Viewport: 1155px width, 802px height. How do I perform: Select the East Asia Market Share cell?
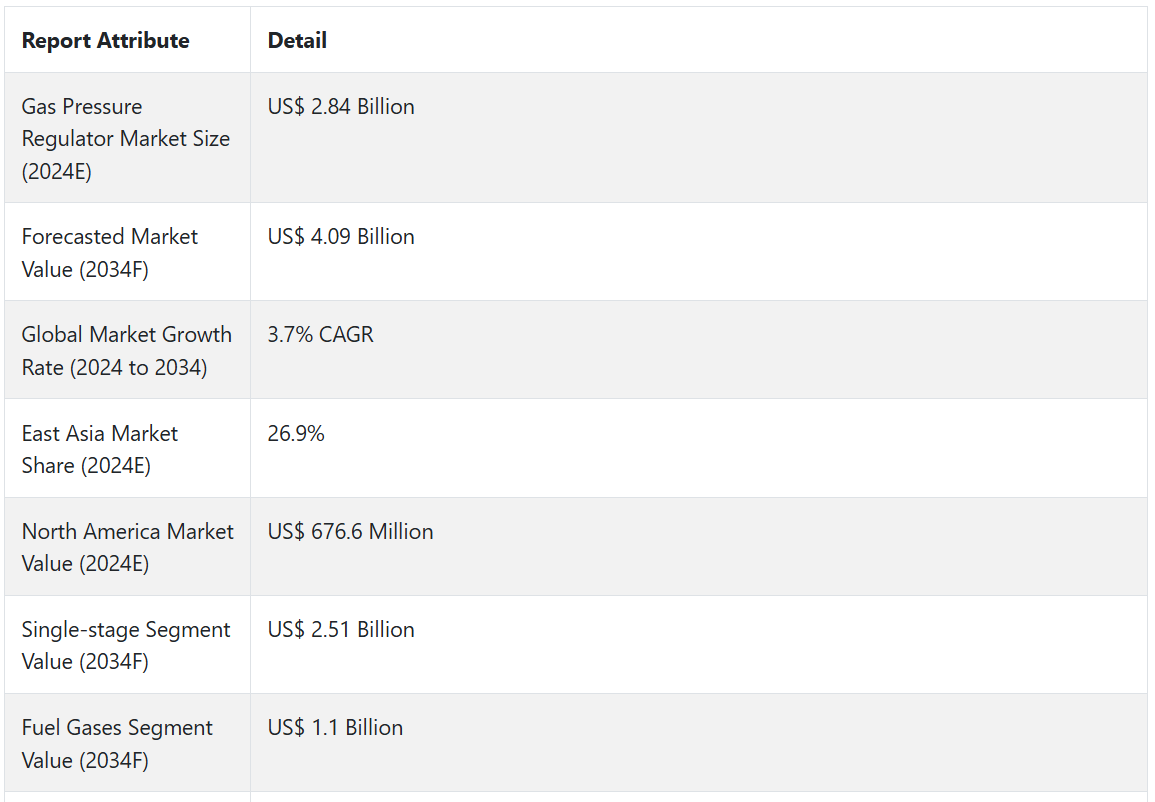click(100, 449)
